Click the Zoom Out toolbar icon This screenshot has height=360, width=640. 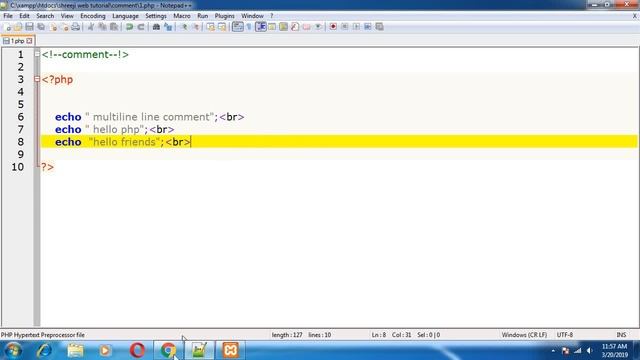(196, 27)
